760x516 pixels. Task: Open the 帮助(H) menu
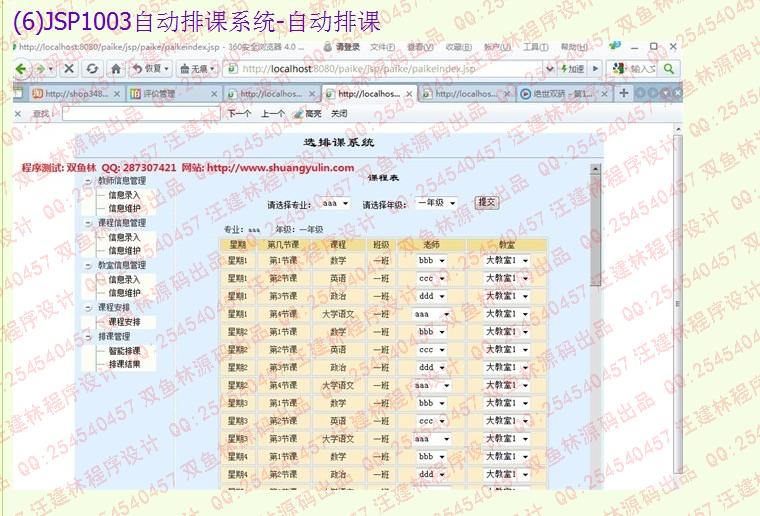click(x=574, y=47)
